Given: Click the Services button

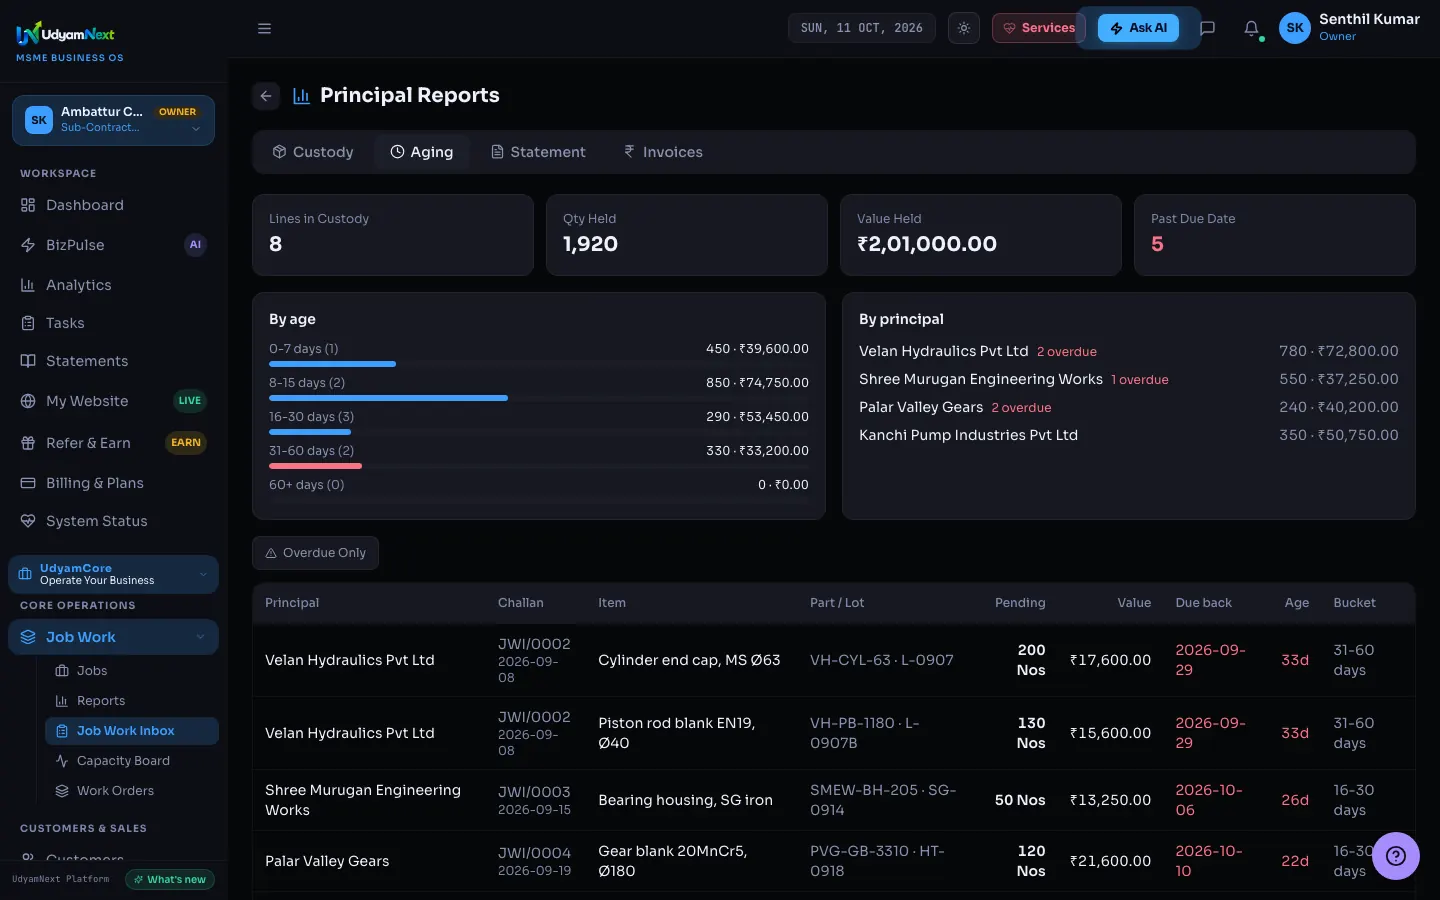Looking at the screenshot, I should [x=1038, y=28].
